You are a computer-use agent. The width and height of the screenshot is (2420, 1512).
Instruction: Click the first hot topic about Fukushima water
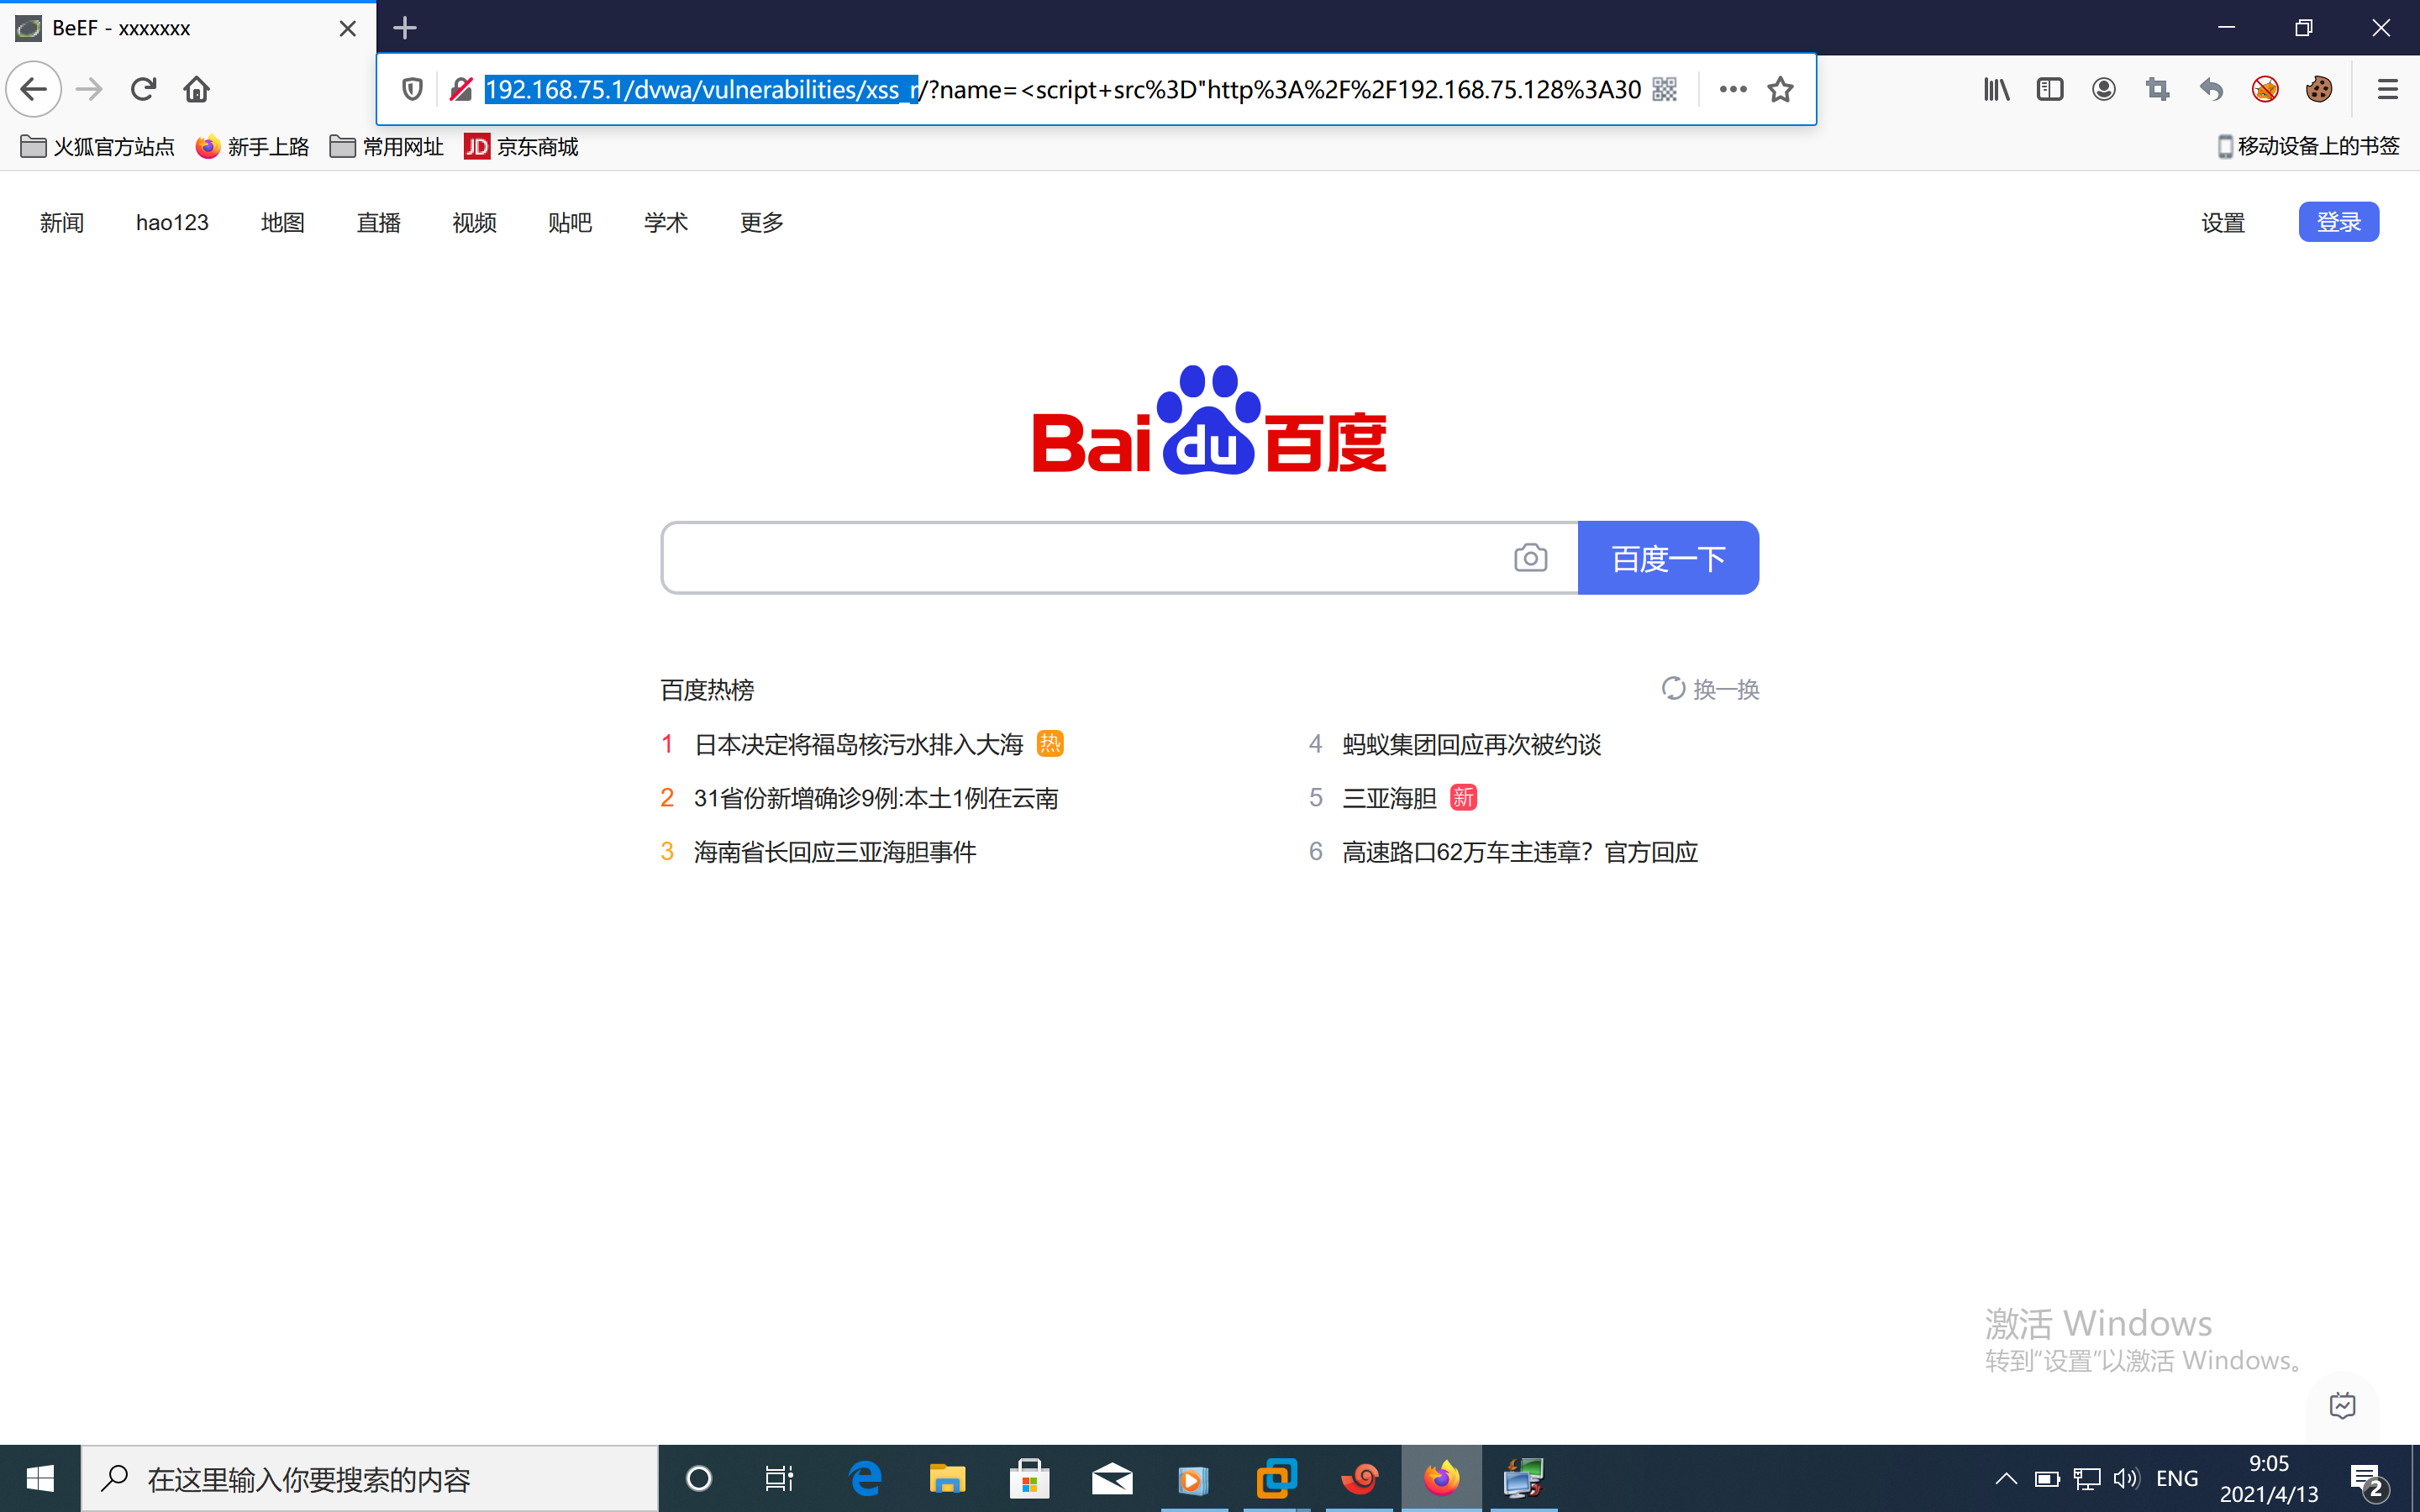(x=858, y=744)
